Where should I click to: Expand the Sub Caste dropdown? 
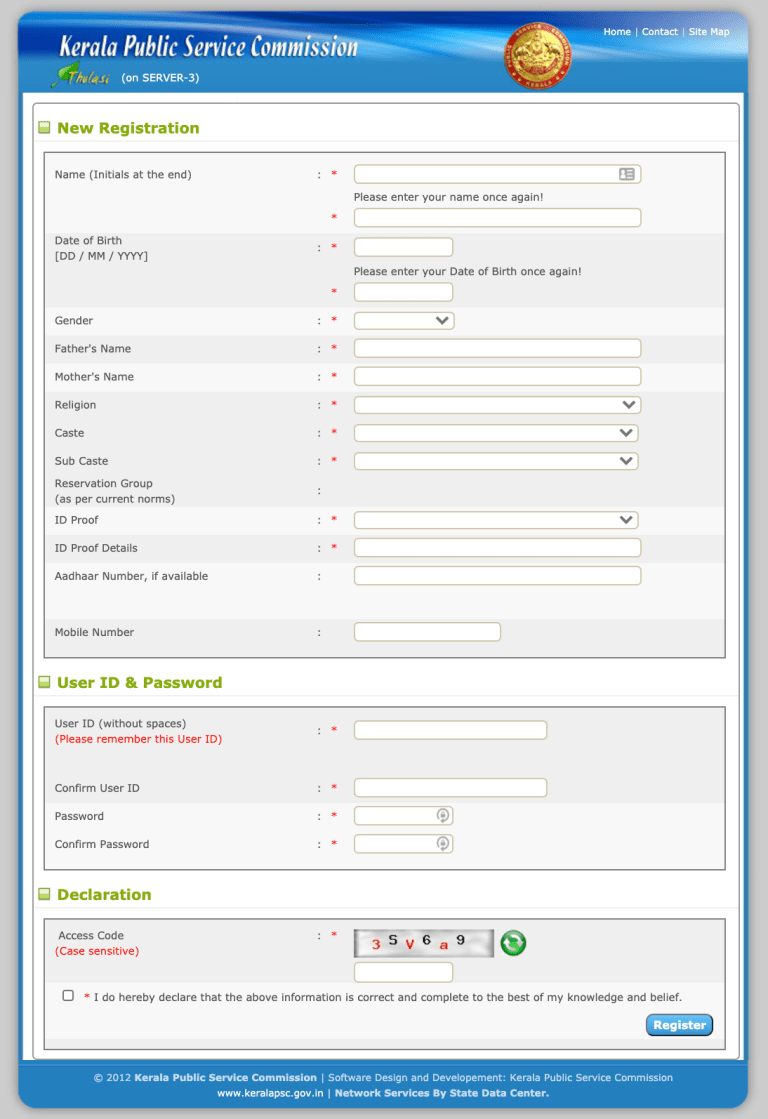click(496, 461)
